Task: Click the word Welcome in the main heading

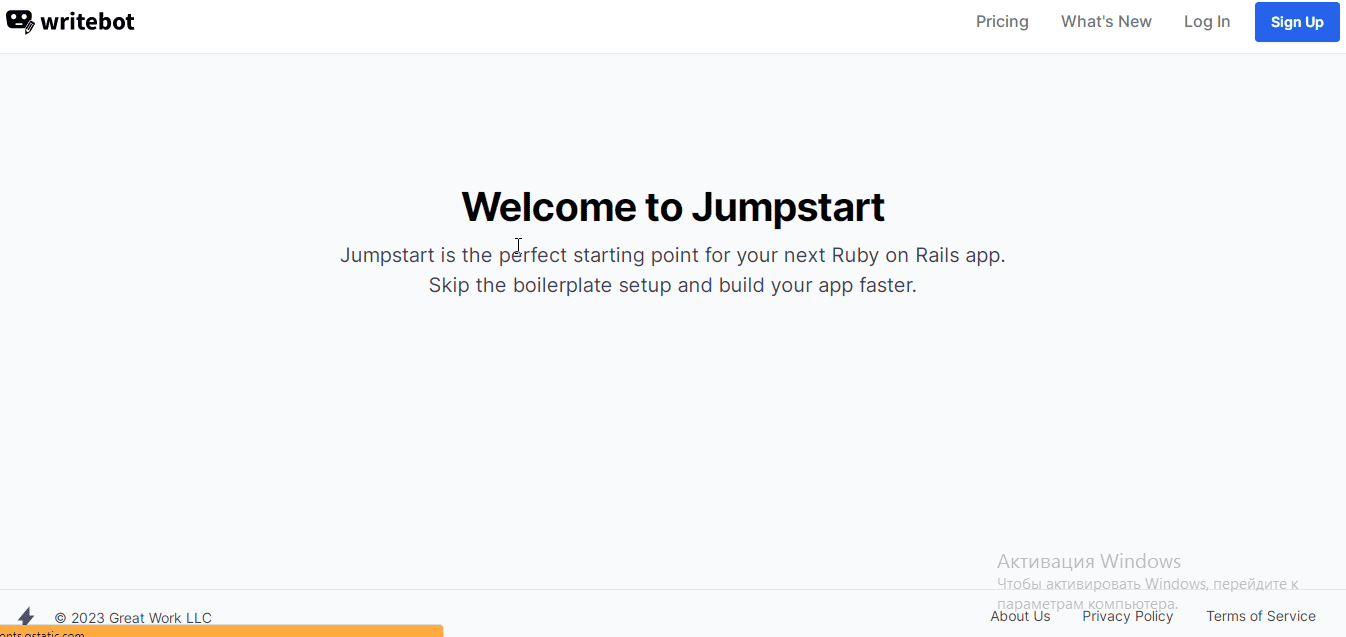Action: pos(549,207)
